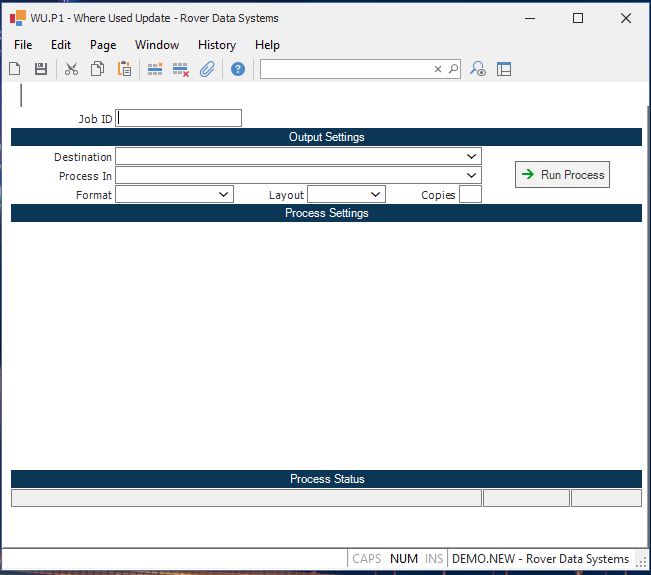Click into the Job ID field
Screen dimensions: 651x575
pos(179,118)
